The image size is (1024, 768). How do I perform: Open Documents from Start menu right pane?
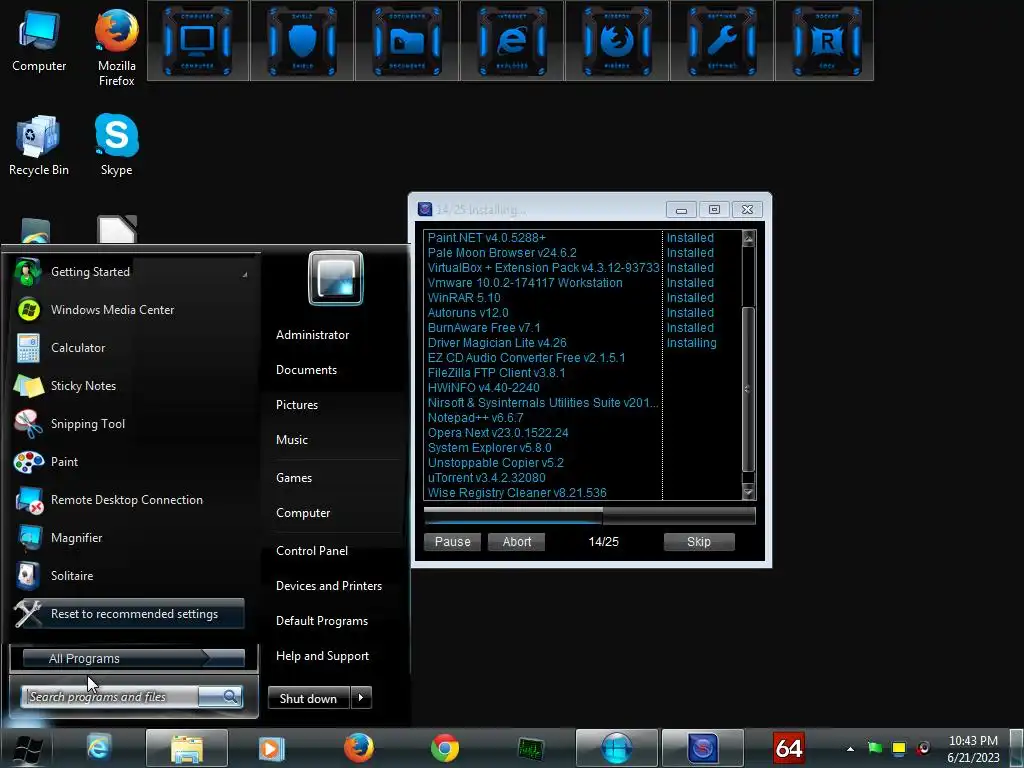pyautogui.click(x=306, y=370)
